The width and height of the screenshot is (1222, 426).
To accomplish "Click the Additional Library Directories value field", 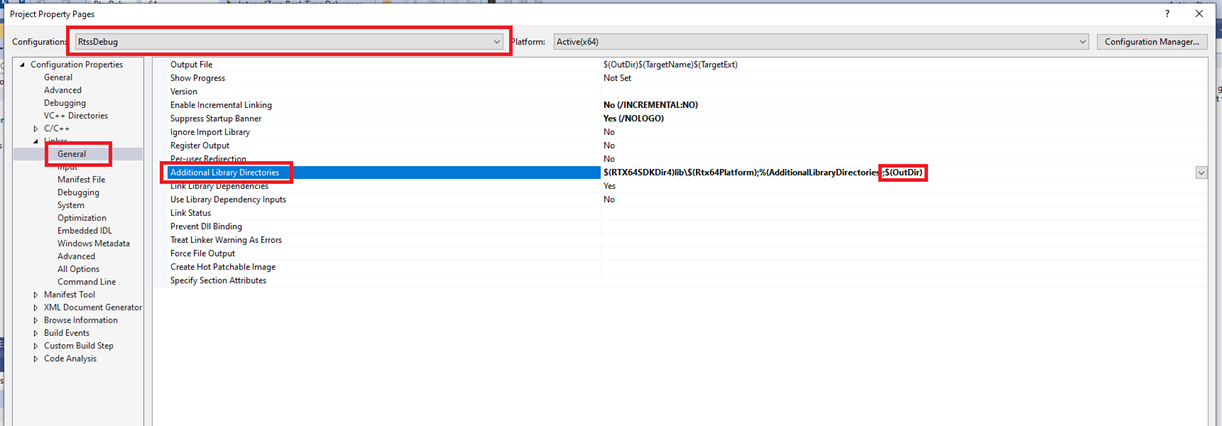I will click(x=740, y=173).
